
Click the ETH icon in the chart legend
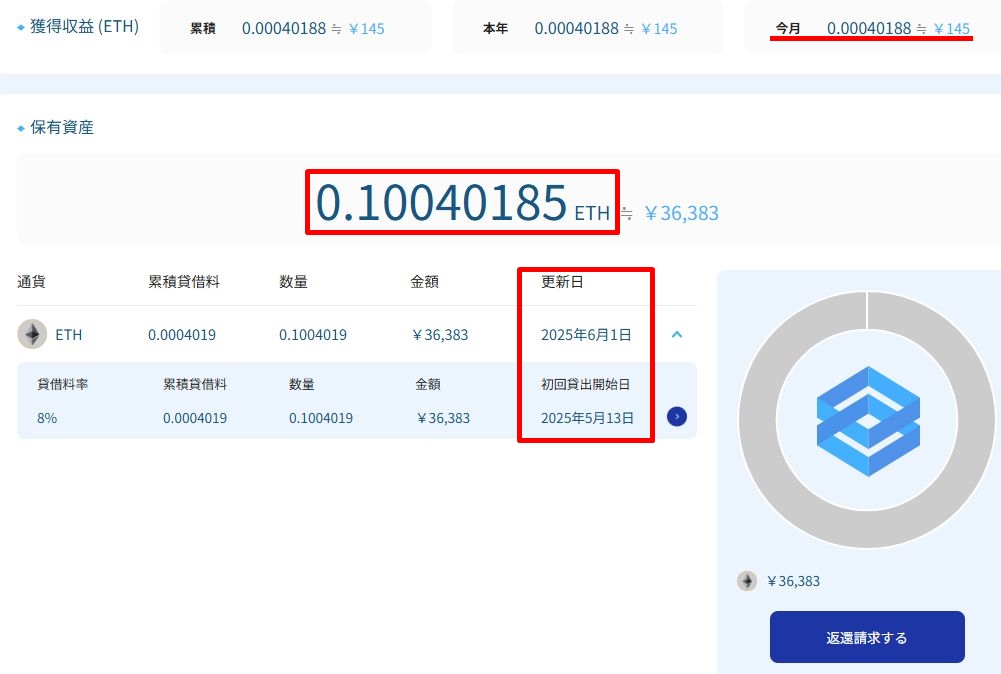point(747,581)
